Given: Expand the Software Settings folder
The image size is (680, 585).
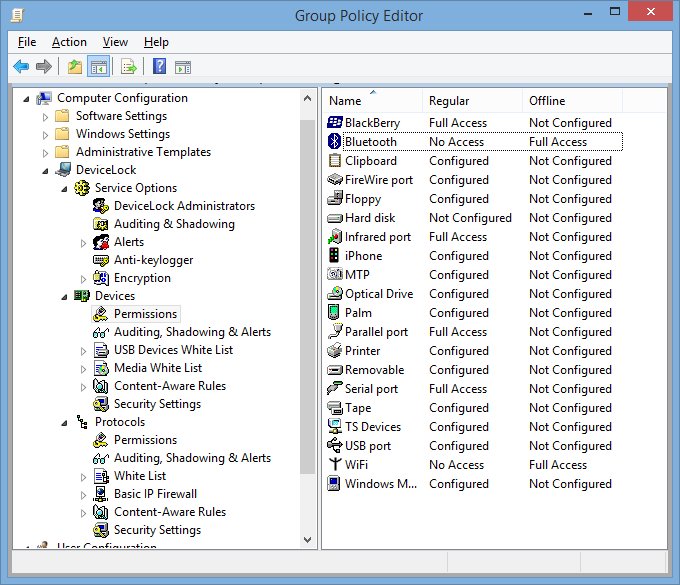Looking at the screenshot, I should pyautogui.click(x=45, y=117).
